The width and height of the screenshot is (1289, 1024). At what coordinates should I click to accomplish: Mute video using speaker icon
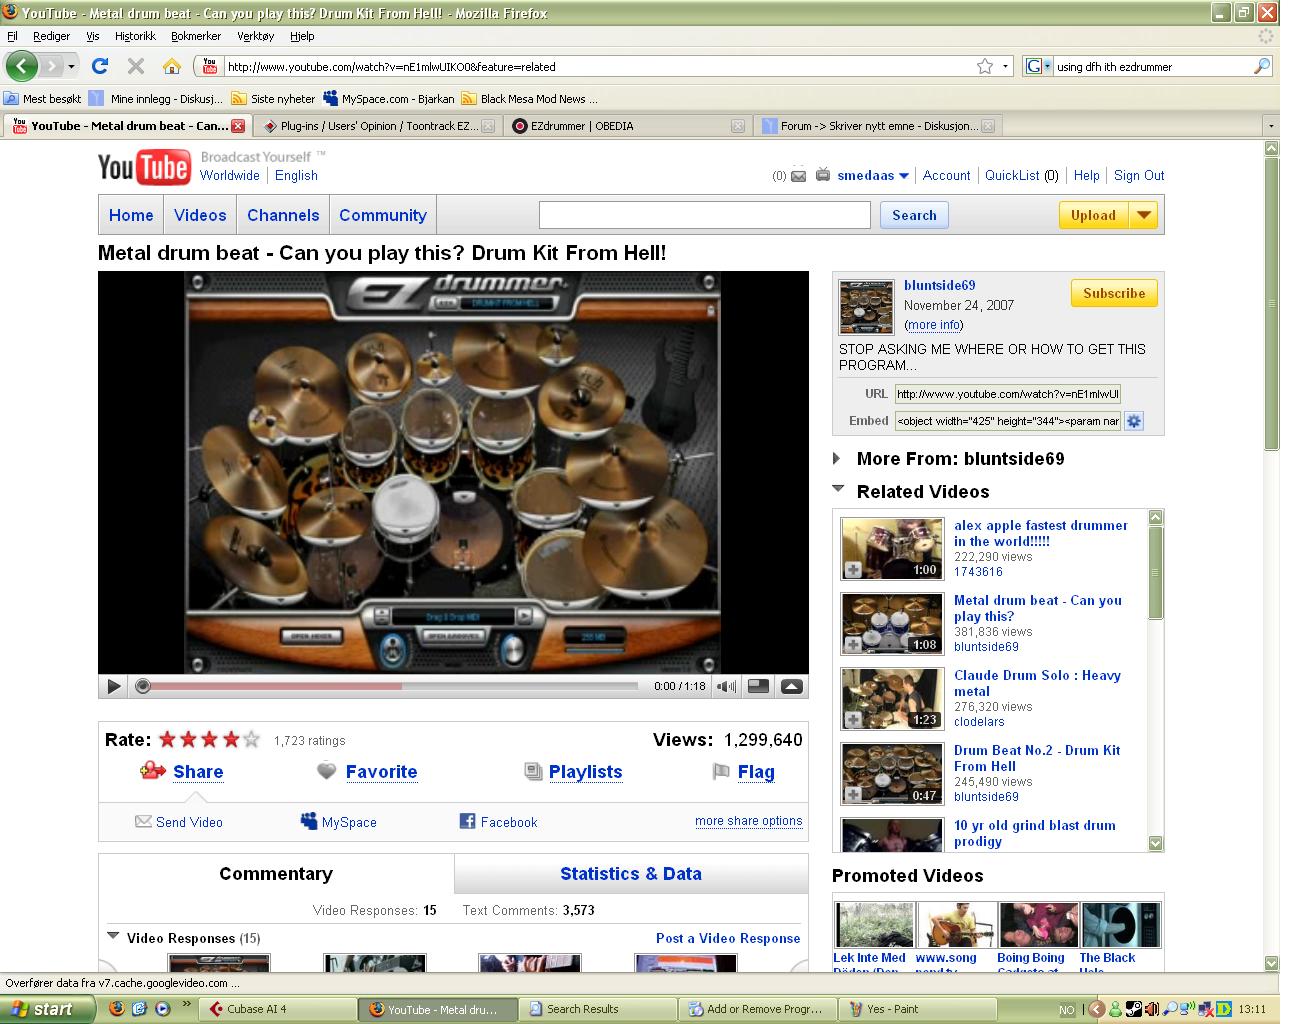[x=727, y=686]
